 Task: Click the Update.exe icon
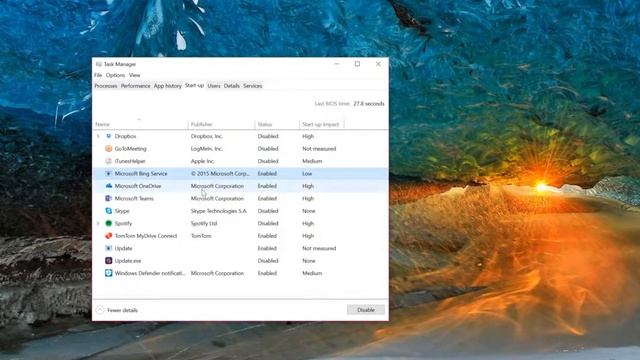point(109,260)
